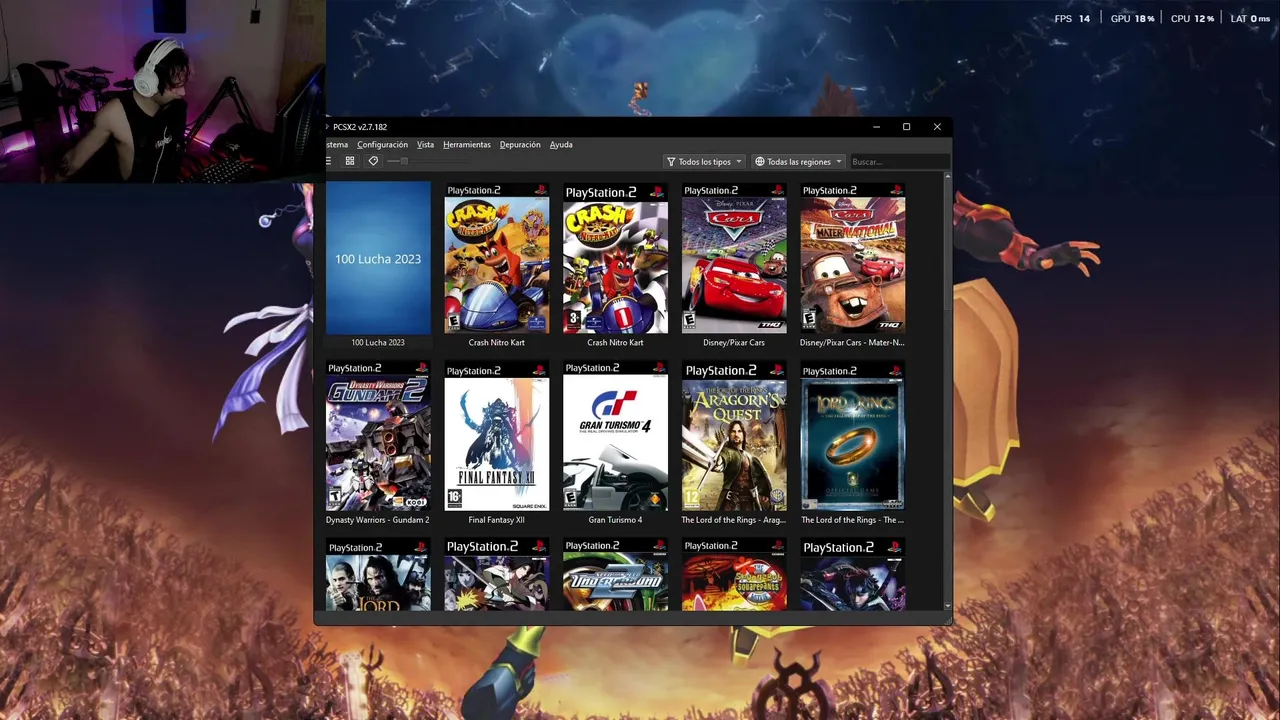1280x720 pixels.
Task: Click the "Dynasty Warriors - Gundam 2" title label
Action: pos(378,520)
